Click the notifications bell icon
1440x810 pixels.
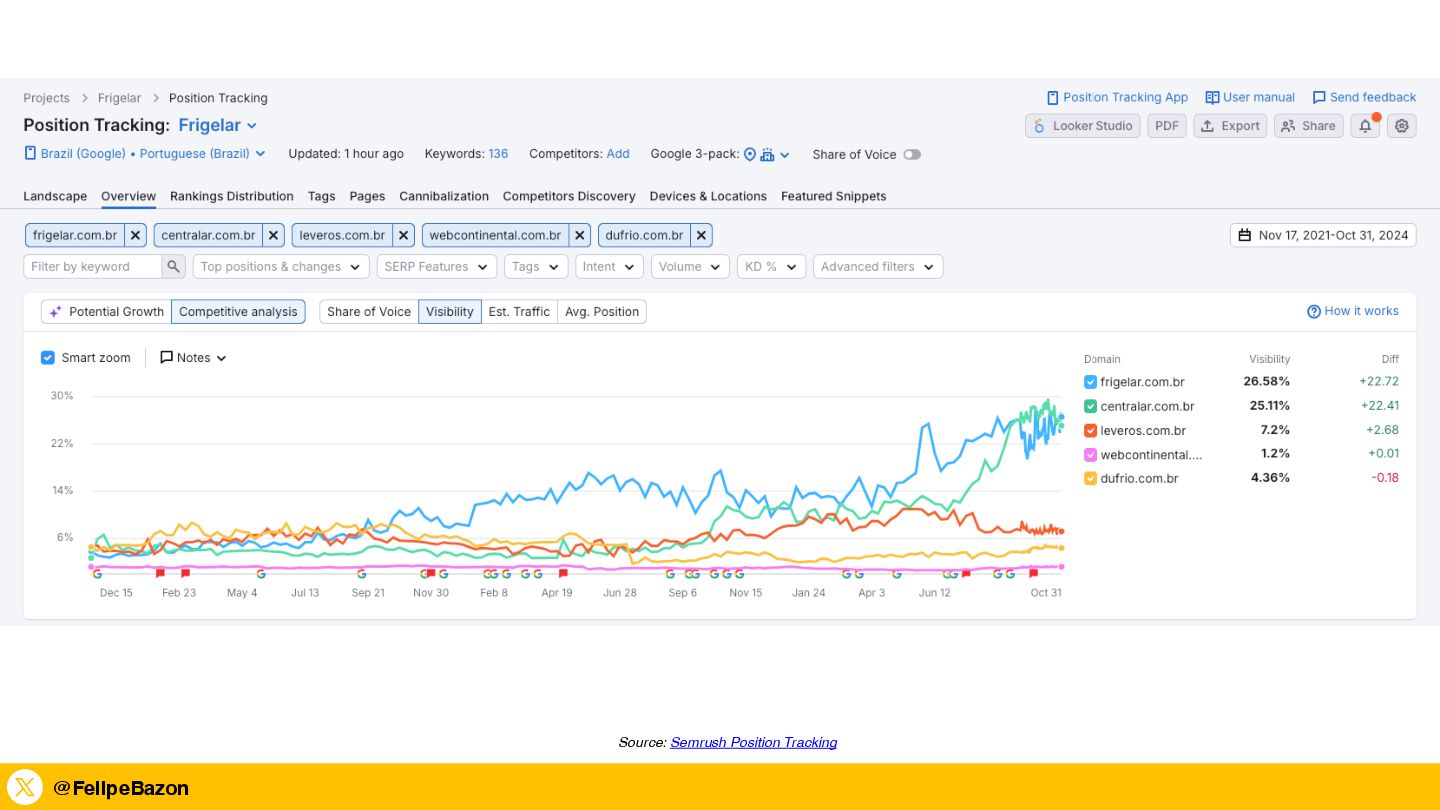[x=1365, y=126]
